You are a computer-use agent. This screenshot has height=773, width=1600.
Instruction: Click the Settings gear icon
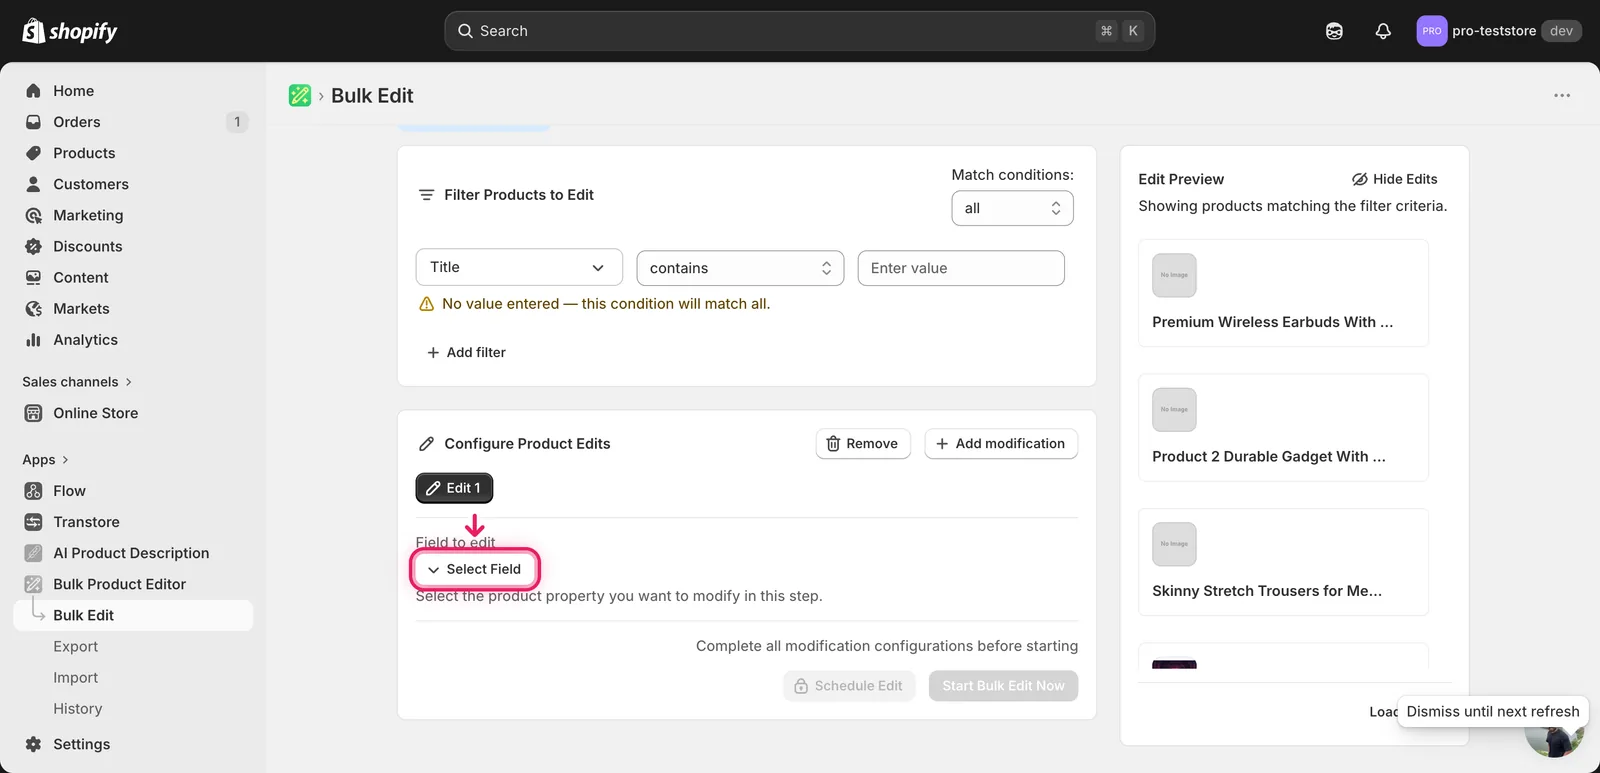pyautogui.click(x=33, y=744)
